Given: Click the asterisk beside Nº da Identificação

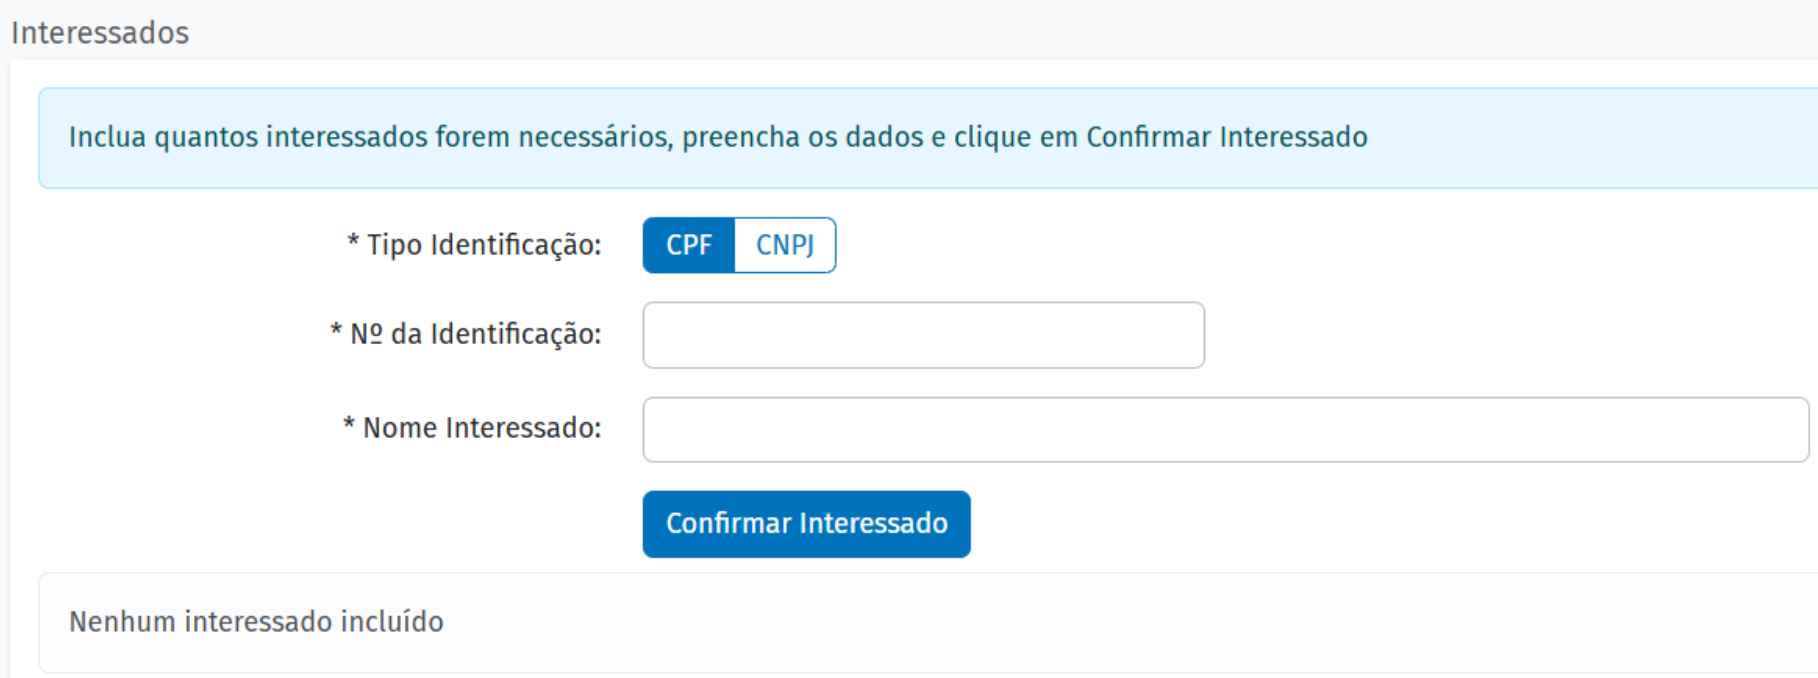Looking at the screenshot, I should [x=336, y=331].
